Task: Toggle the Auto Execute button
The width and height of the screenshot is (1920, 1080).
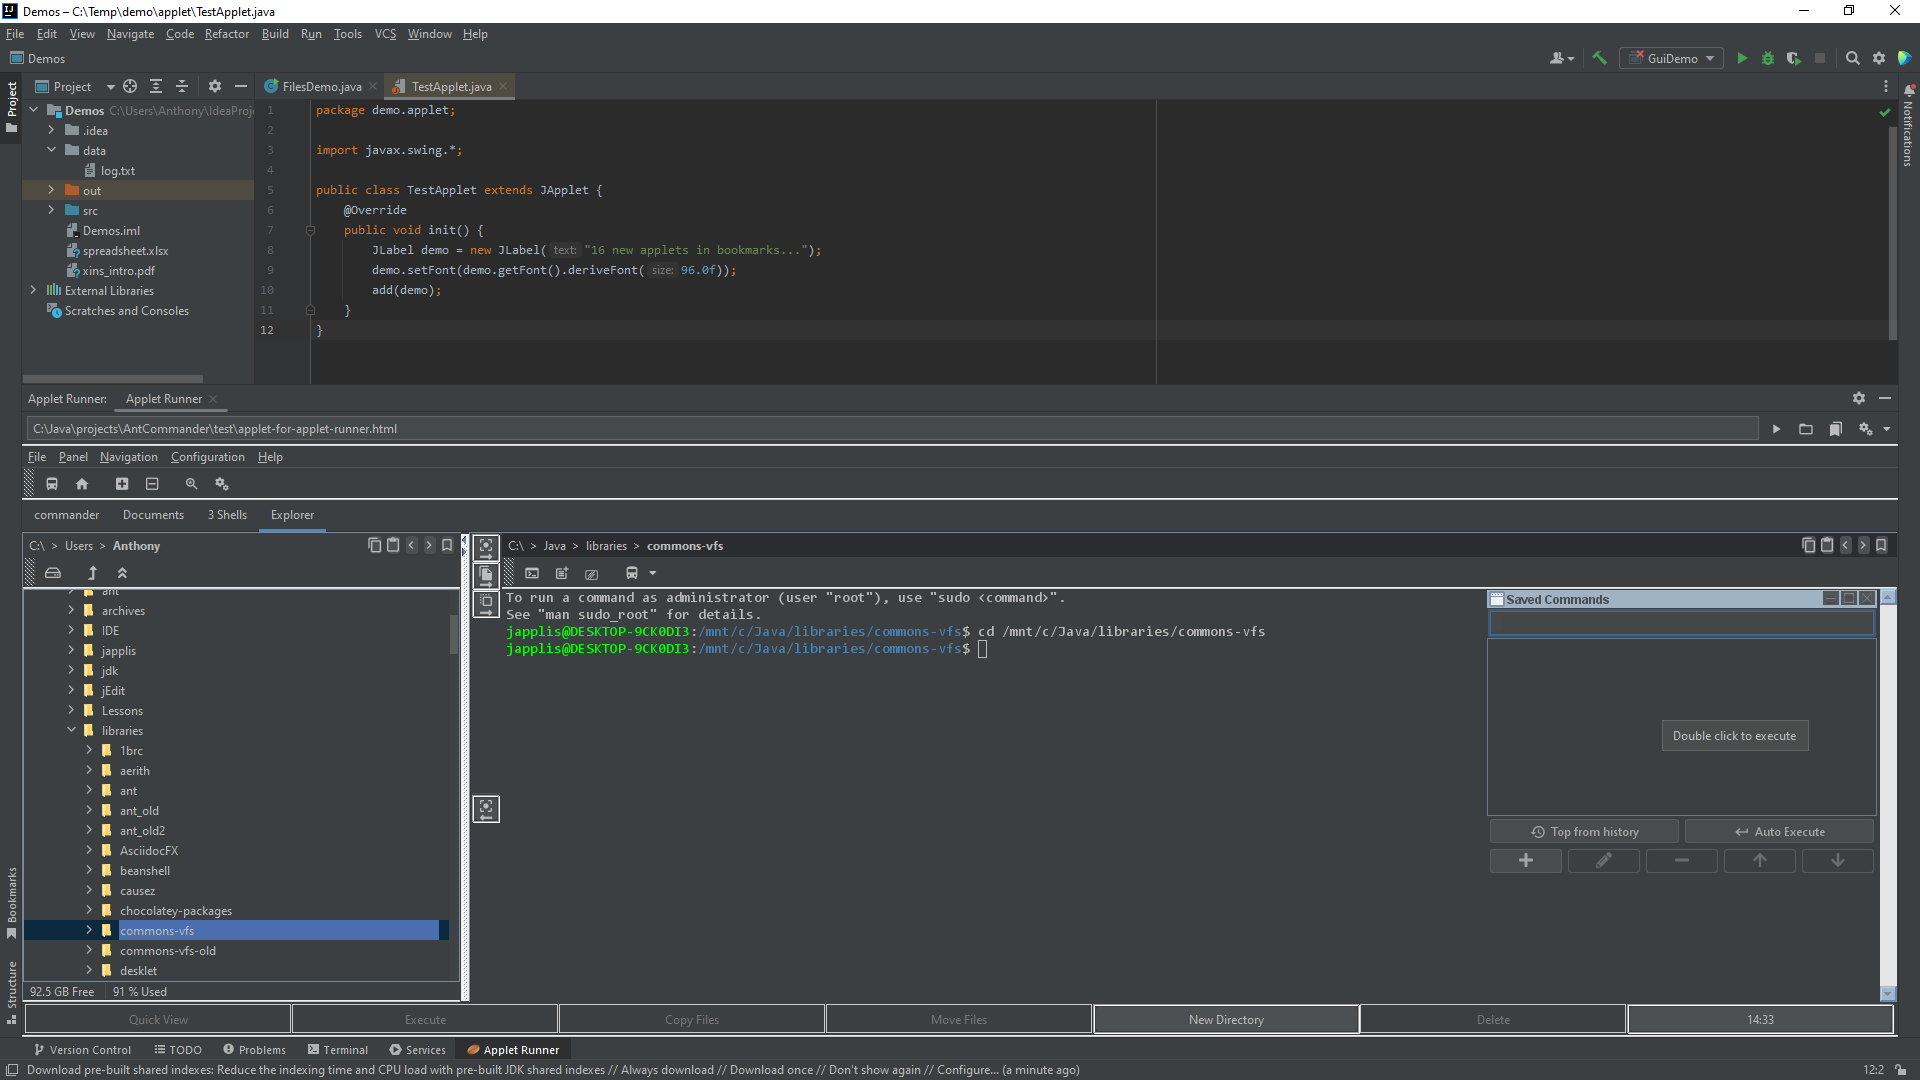Action: (x=1779, y=832)
